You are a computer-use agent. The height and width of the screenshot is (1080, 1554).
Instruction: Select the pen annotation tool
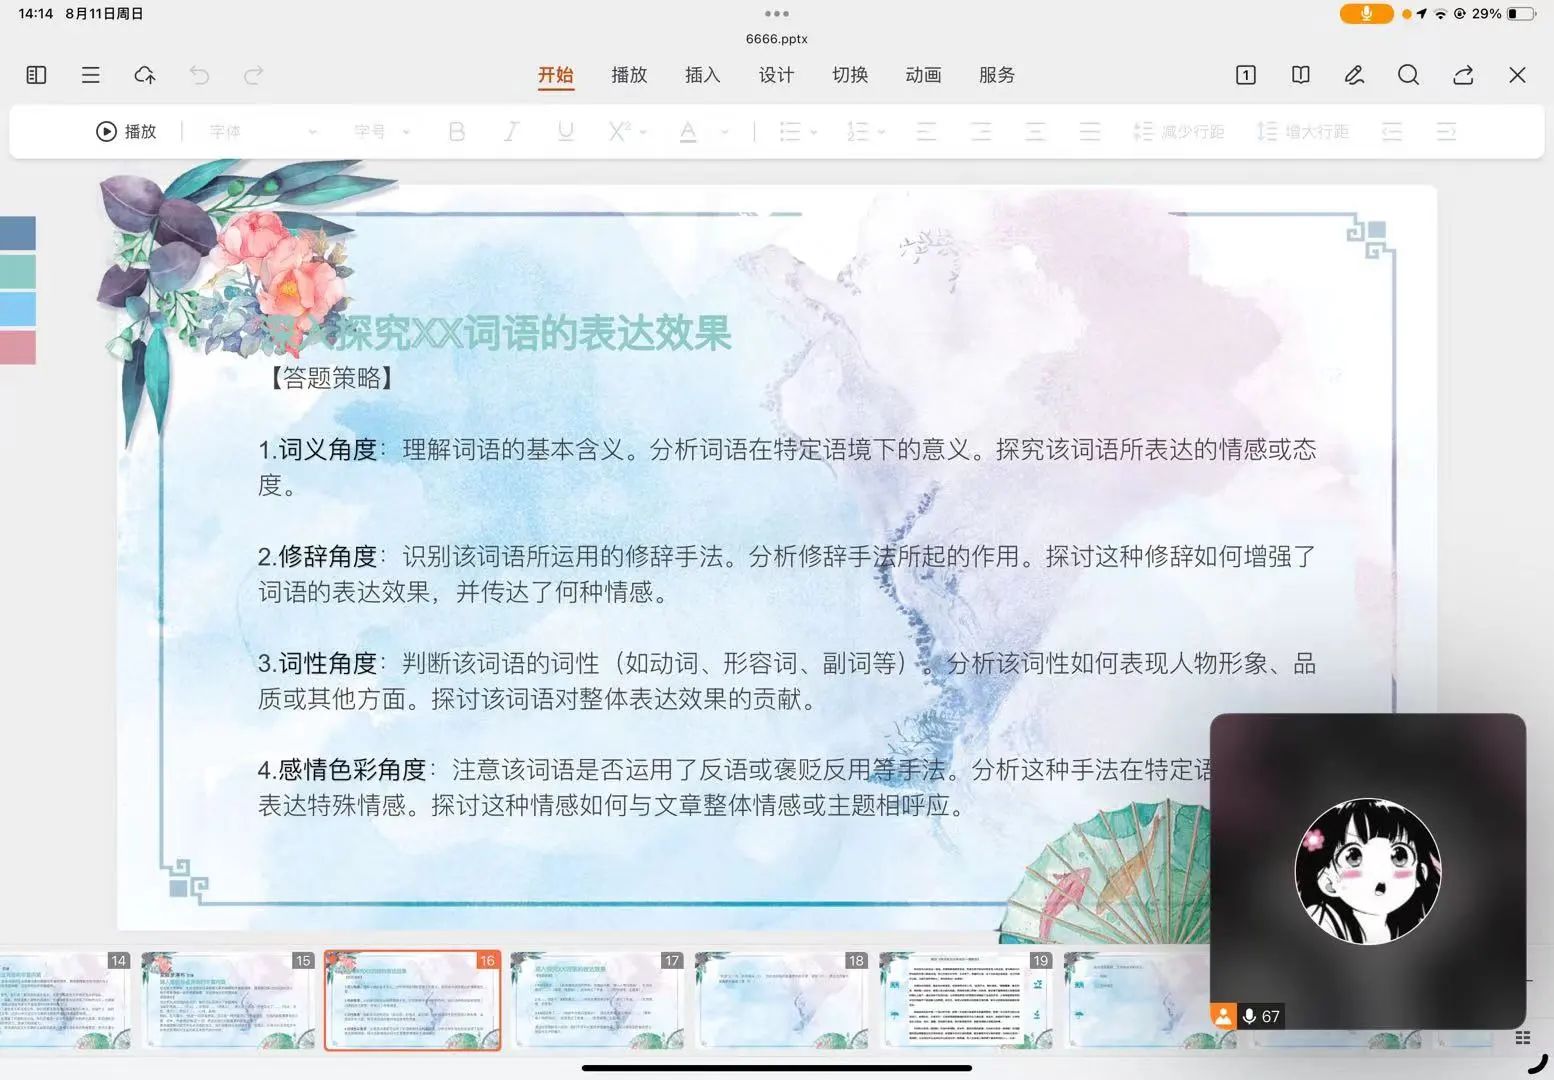click(x=1354, y=75)
